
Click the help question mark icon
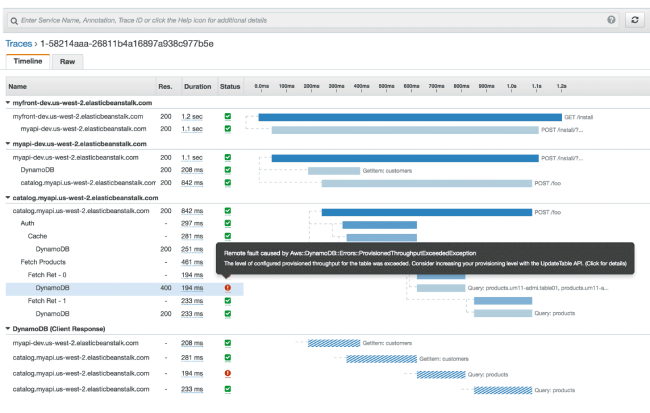[611, 20]
